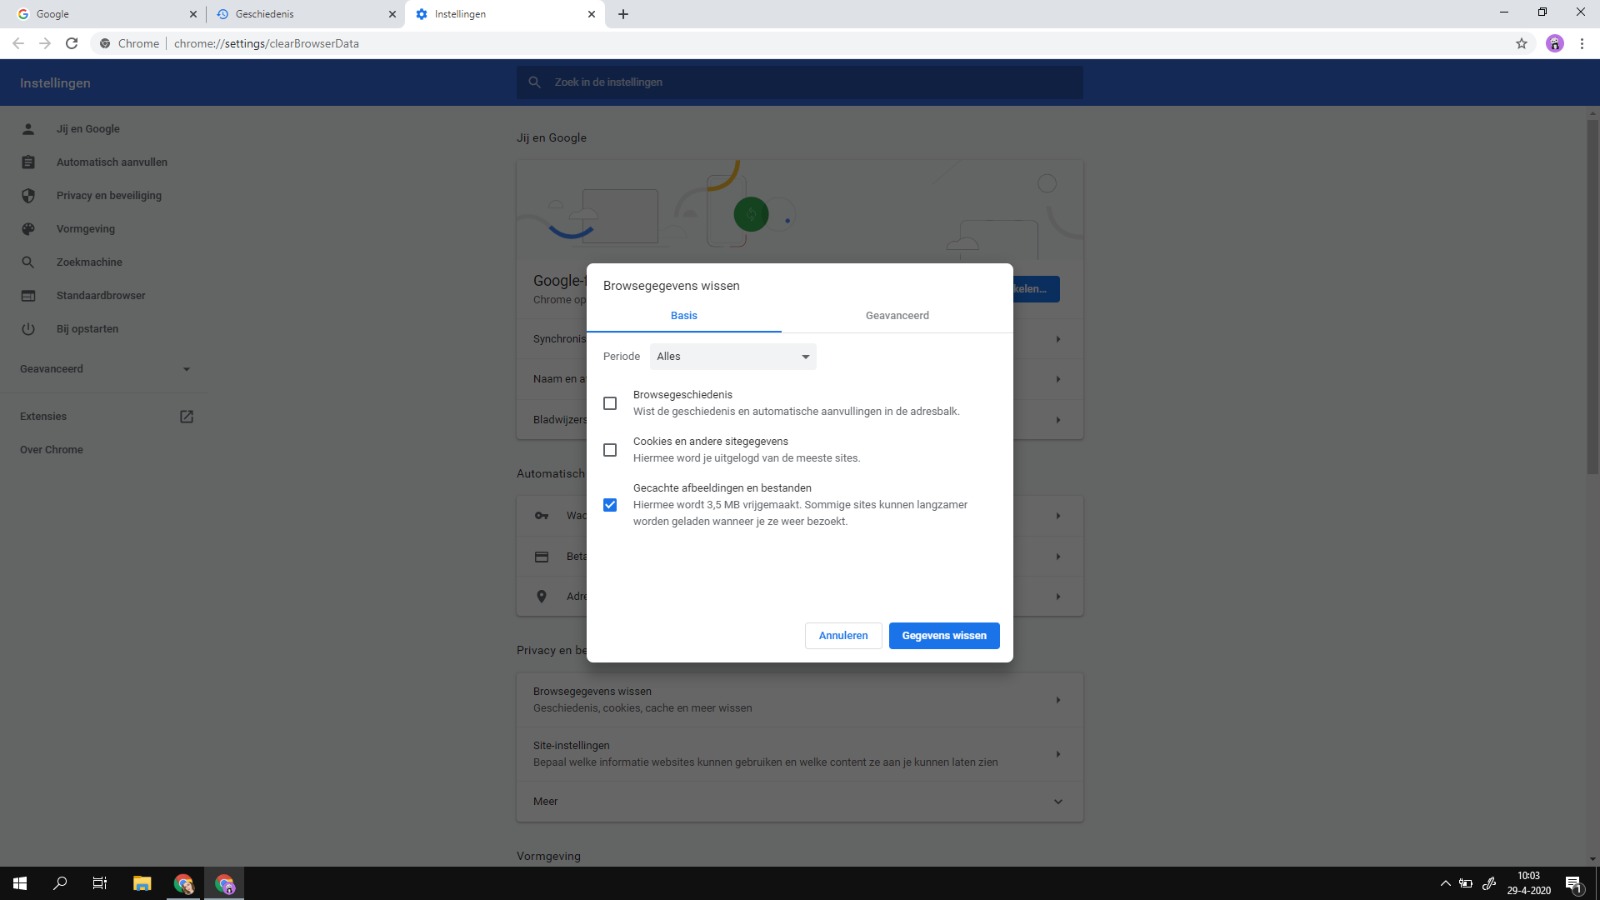
Task: Open the Synchronisatie row arrow
Action: 1058,339
